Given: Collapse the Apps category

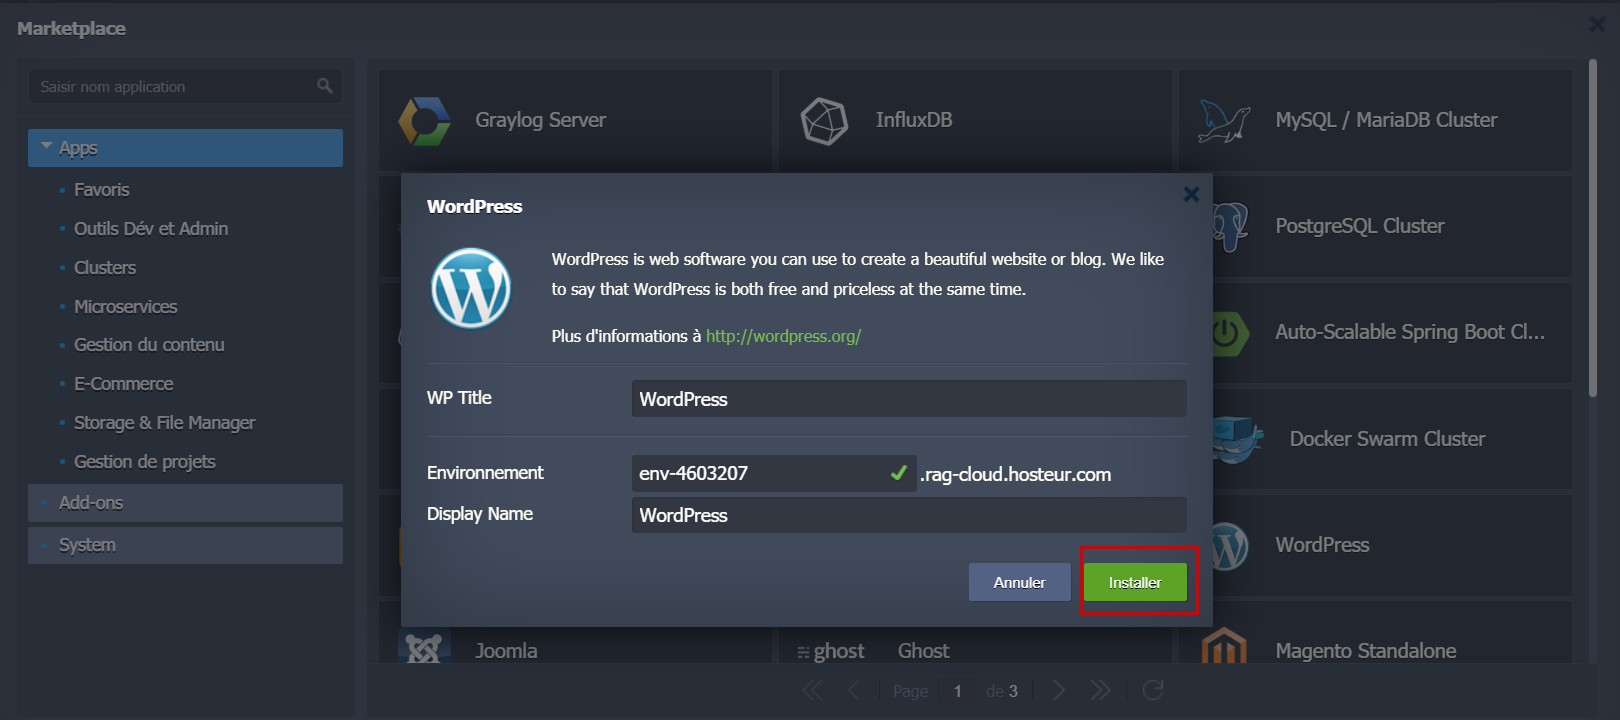Looking at the screenshot, I should click(x=47, y=147).
